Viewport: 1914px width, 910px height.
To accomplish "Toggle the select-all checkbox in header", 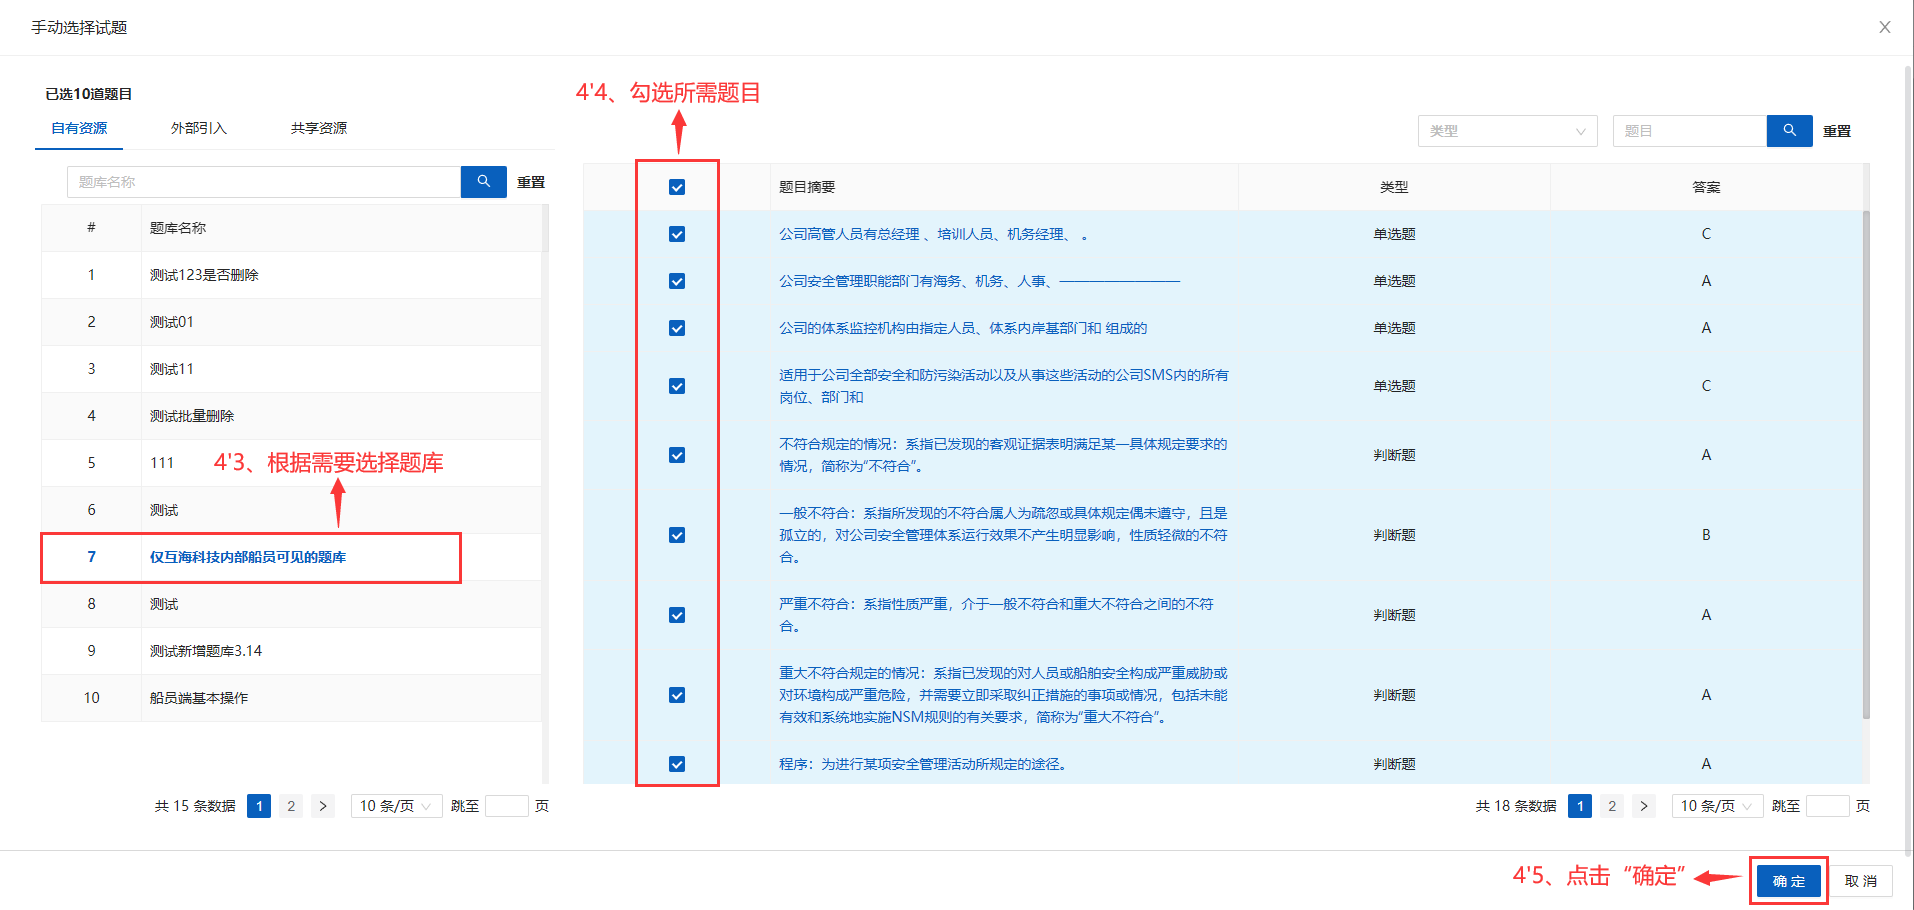I will [x=677, y=187].
